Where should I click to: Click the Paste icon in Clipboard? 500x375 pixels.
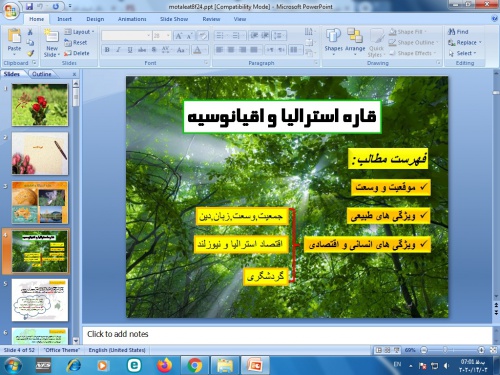click(14, 37)
